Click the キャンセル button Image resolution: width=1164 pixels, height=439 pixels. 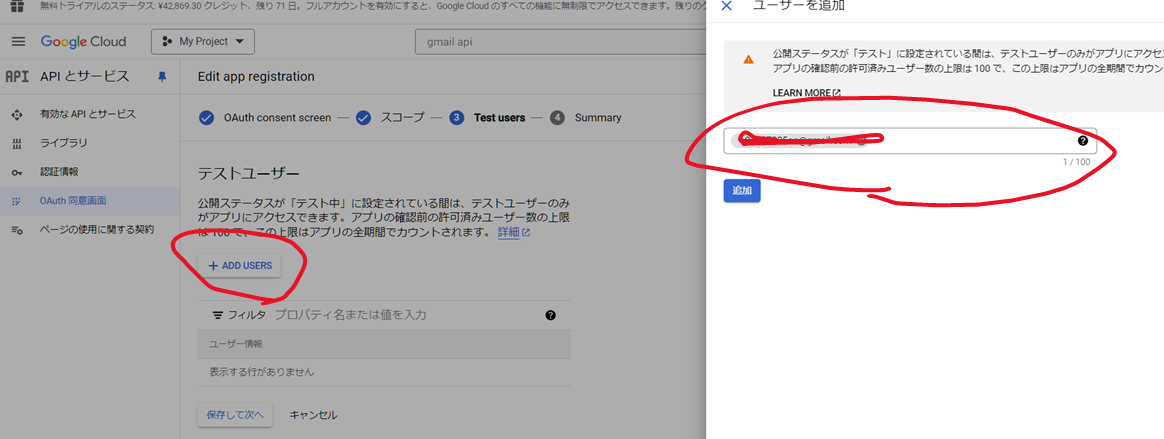[313, 414]
